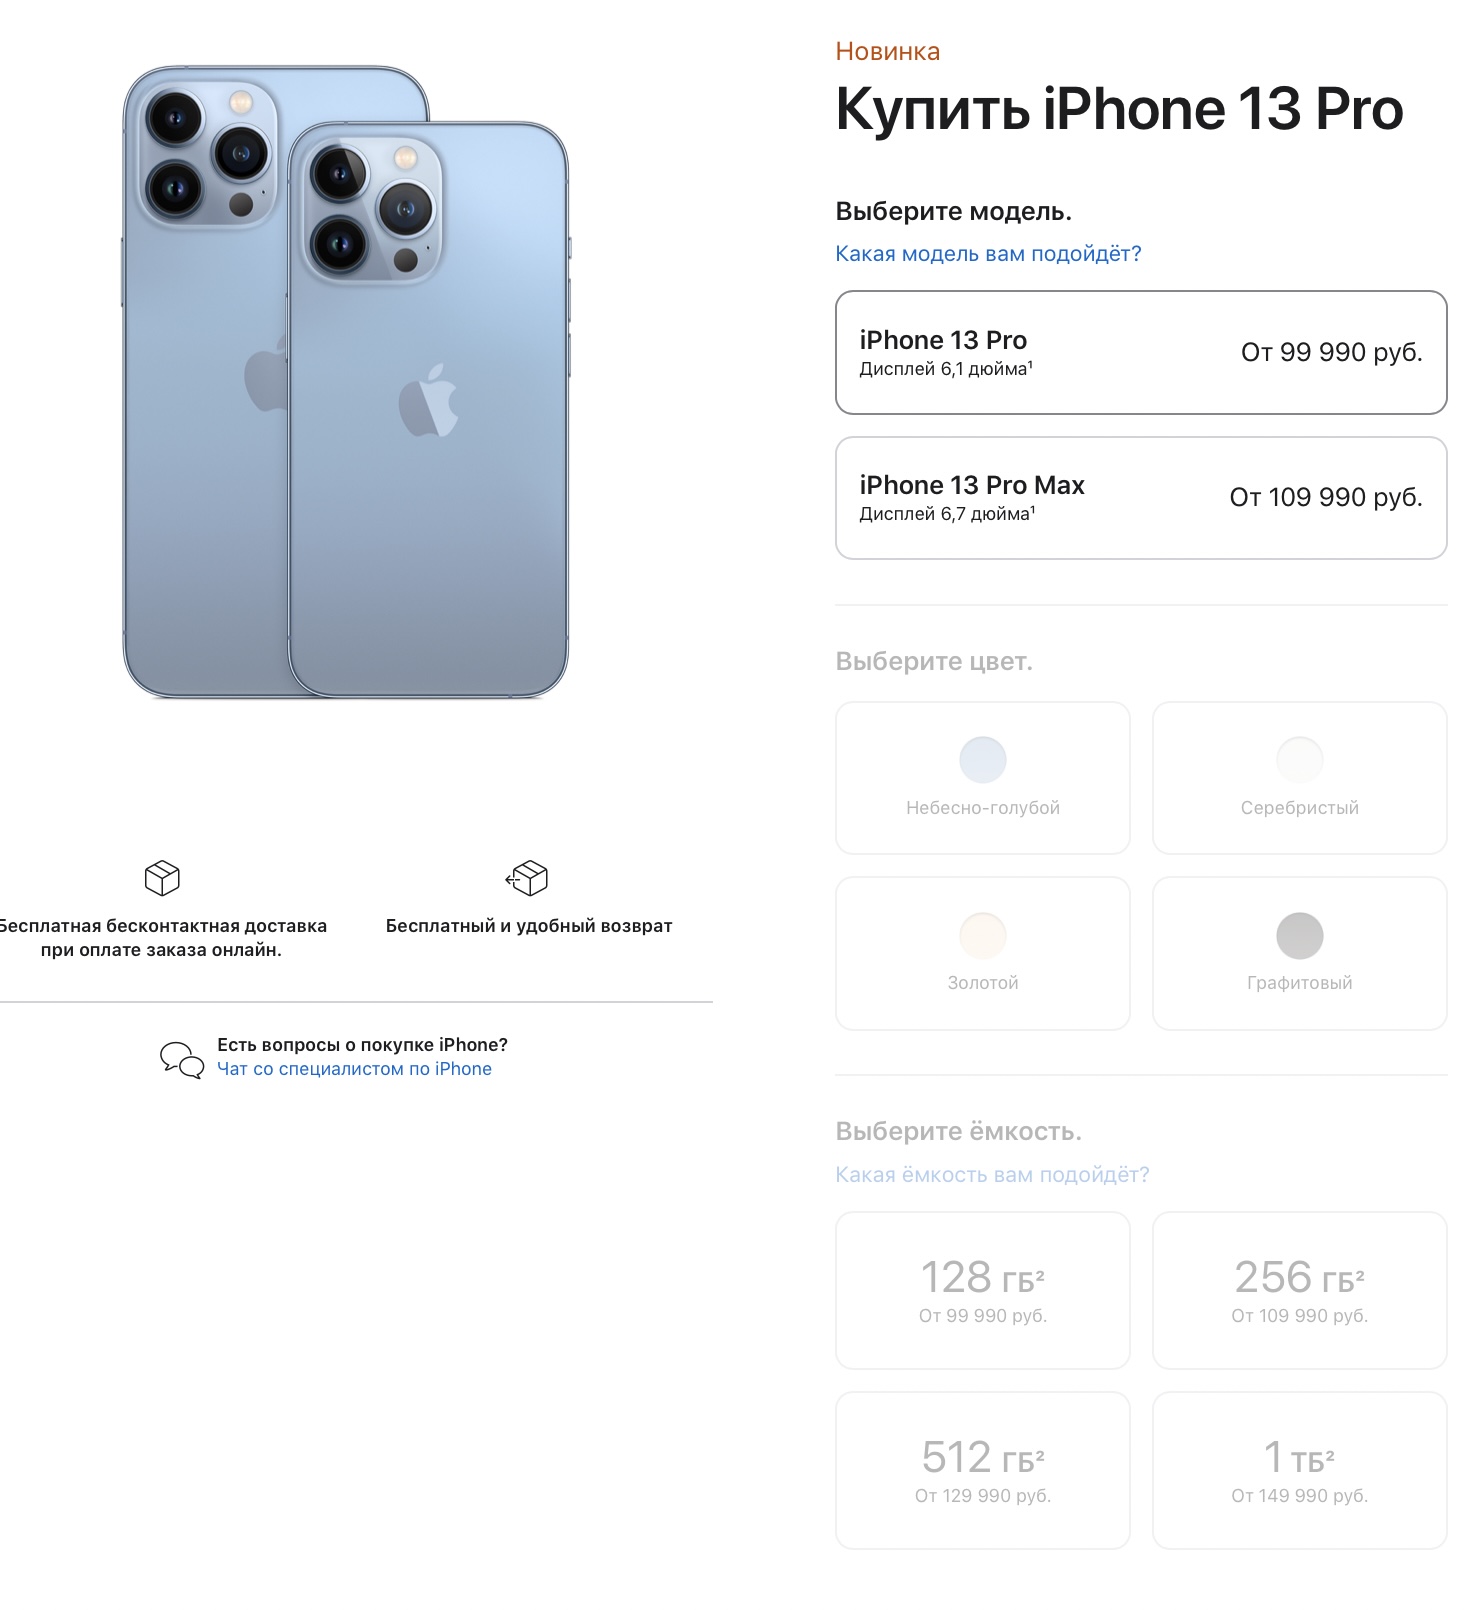
Task: Select the iPhone 13 Pro model option
Action: (x=1141, y=352)
